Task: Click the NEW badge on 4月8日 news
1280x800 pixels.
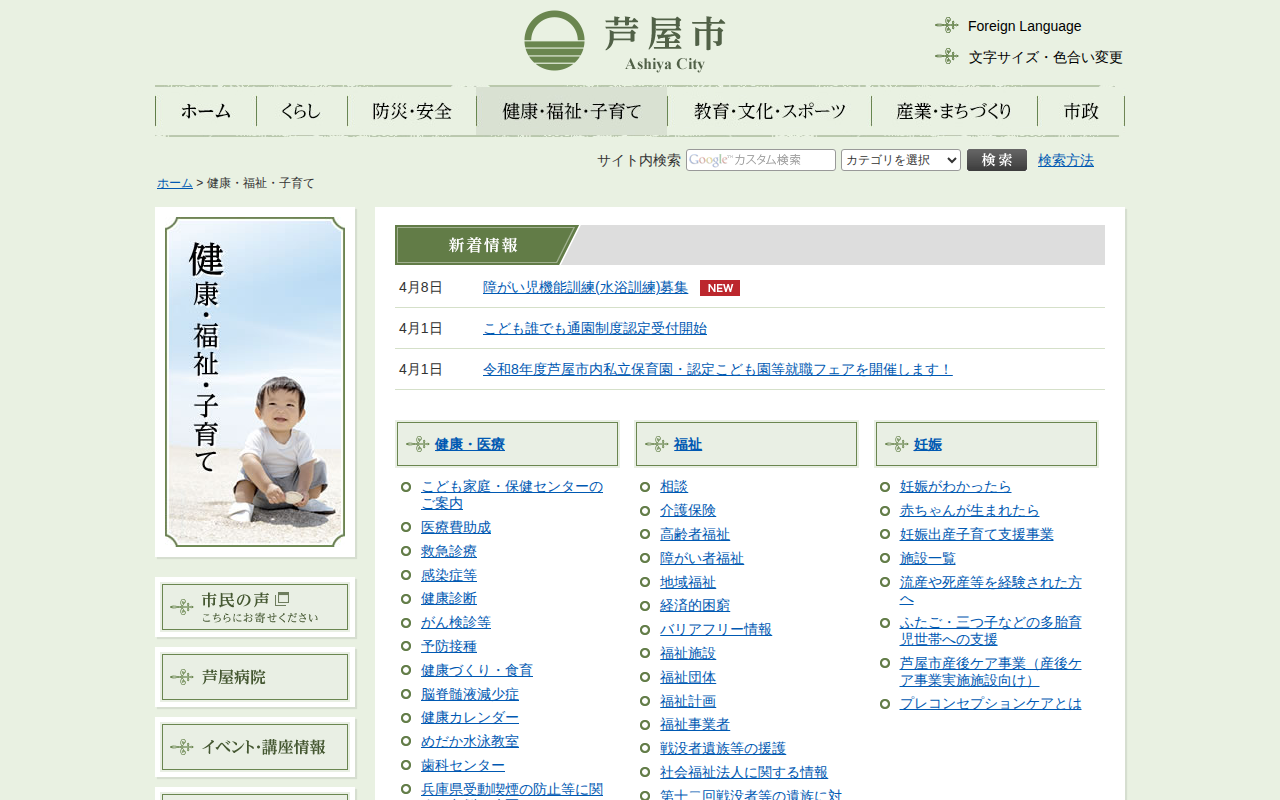Action: pos(719,288)
